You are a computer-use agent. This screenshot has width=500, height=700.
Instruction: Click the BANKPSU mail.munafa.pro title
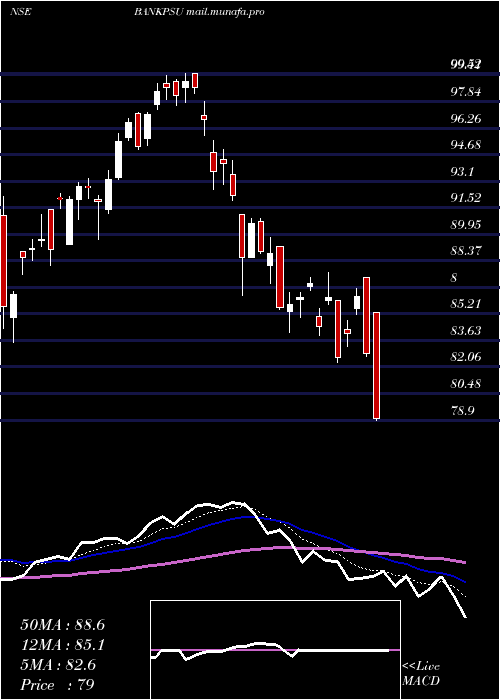pyautogui.click(x=199, y=12)
